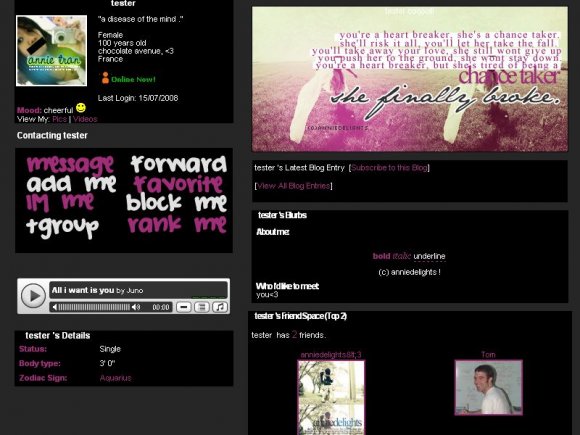Click the yellow smiley mood icon
This screenshot has width=580, height=435.
81,108
